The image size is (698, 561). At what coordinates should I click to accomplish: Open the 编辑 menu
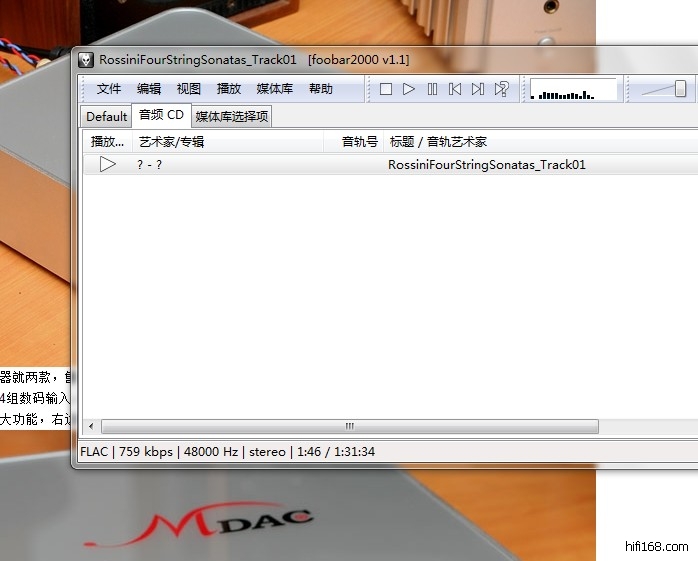pyautogui.click(x=149, y=89)
